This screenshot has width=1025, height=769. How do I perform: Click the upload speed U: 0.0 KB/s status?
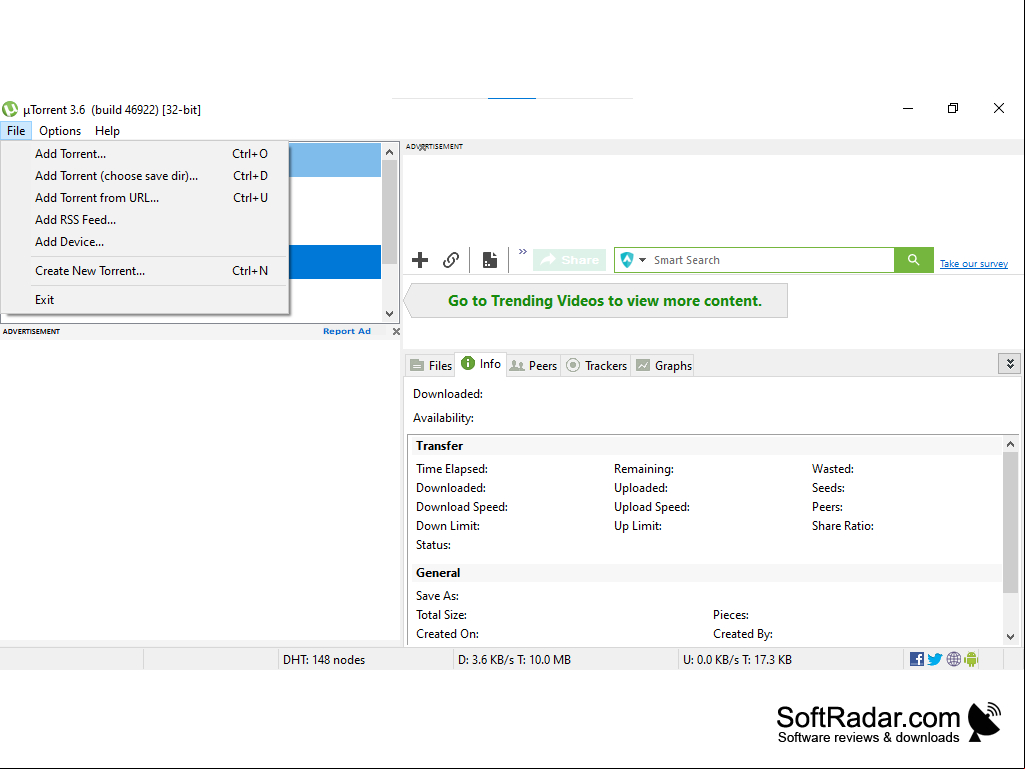pos(737,660)
